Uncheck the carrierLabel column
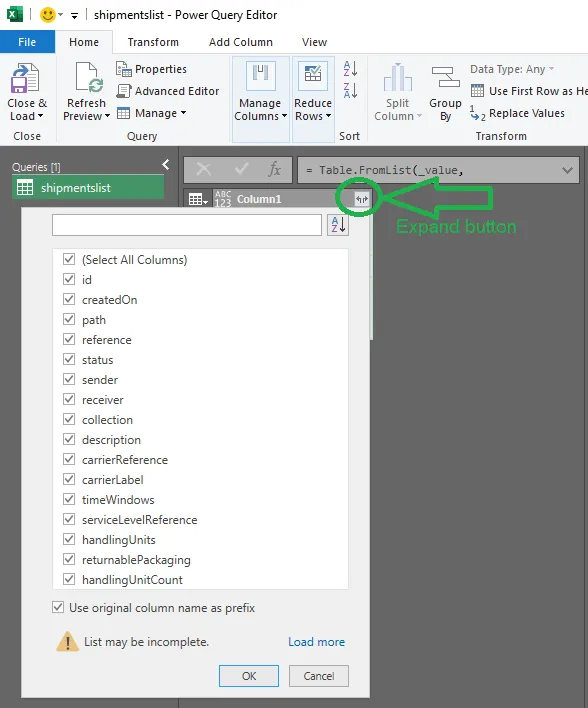The height and width of the screenshot is (708, 588). tap(69, 479)
